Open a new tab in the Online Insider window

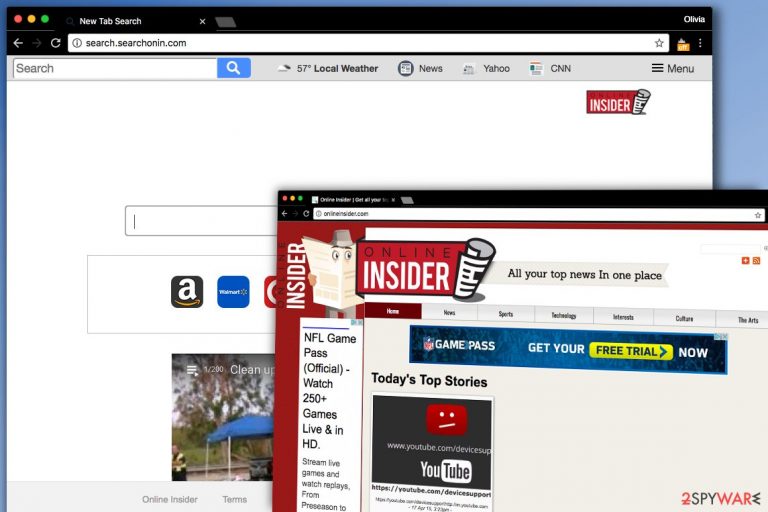(407, 200)
